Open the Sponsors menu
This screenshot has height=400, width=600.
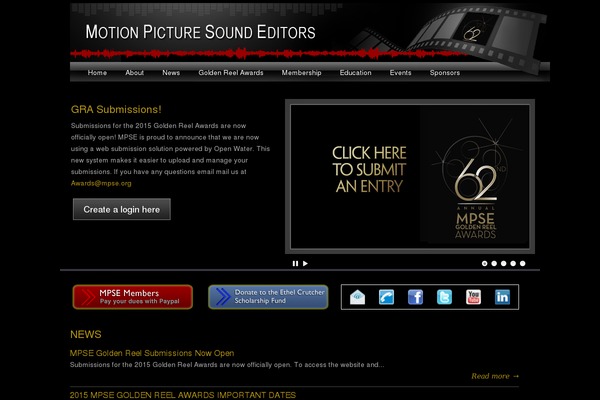(x=445, y=73)
